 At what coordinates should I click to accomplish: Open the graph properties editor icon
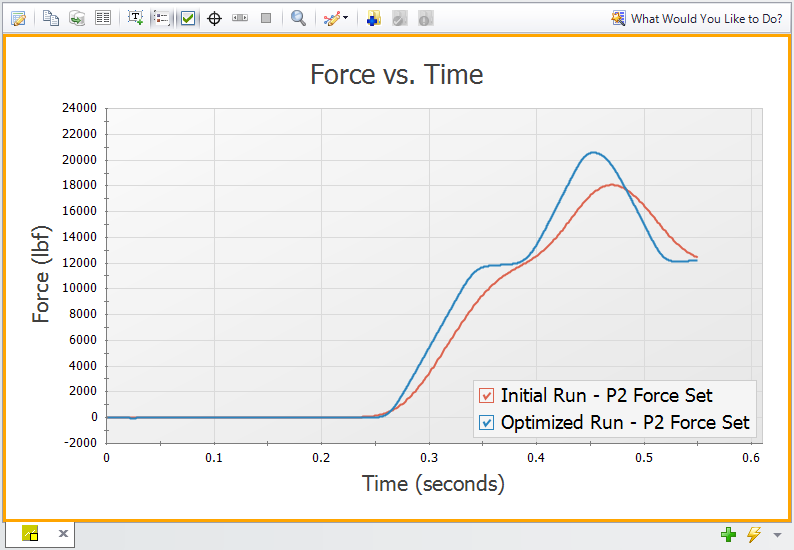(18, 19)
